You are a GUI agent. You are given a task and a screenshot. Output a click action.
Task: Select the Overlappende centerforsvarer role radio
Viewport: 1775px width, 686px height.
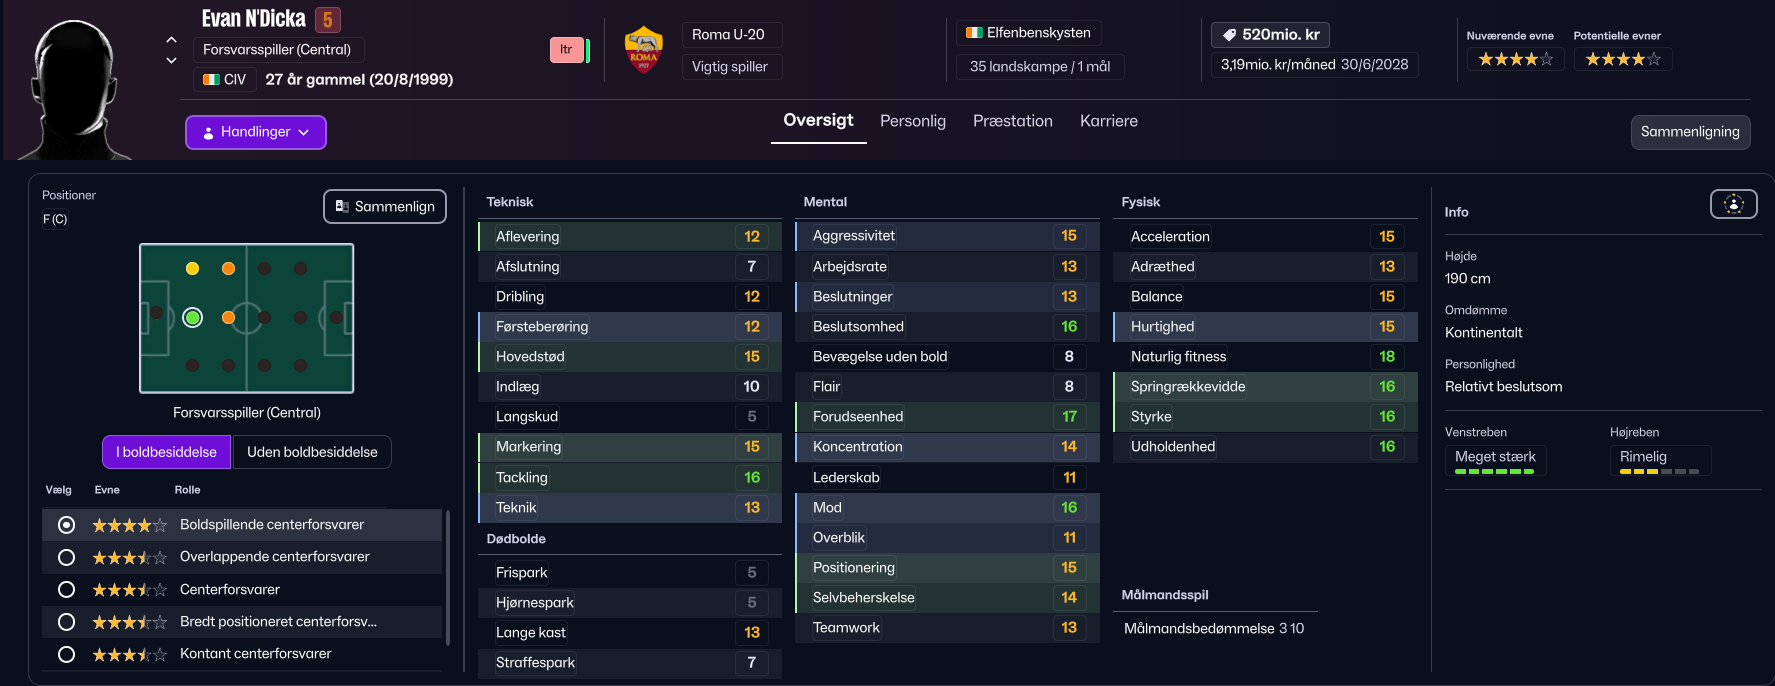click(x=67, y=557)
